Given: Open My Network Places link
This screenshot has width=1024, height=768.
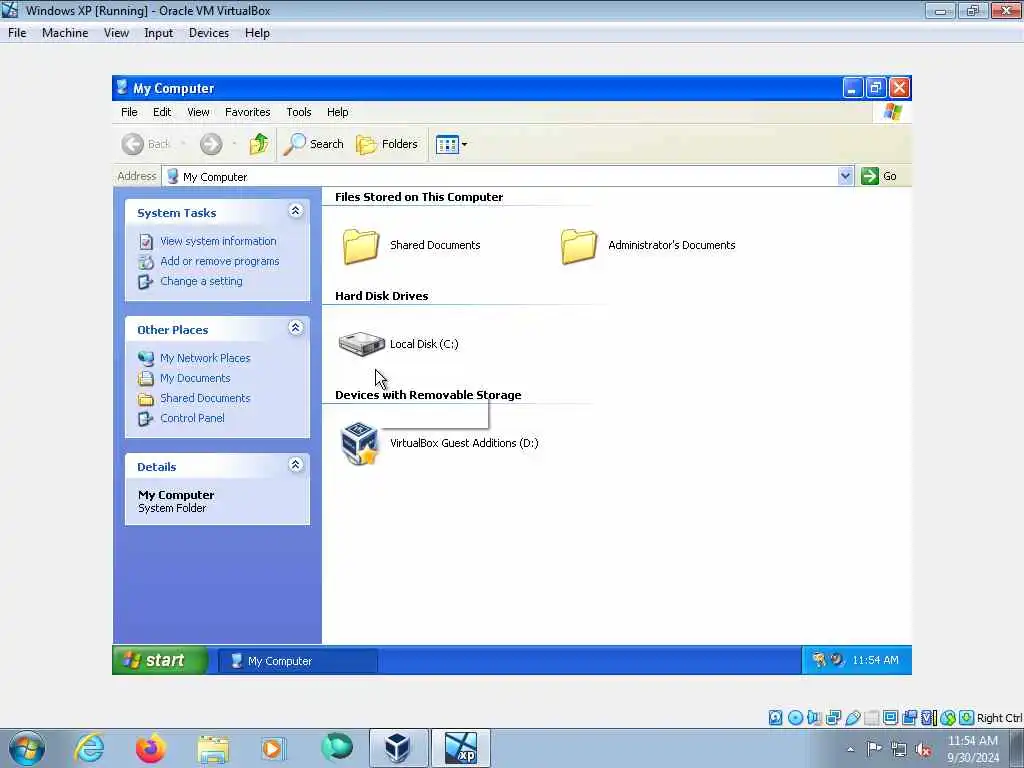Looking at the screenshot, I should tap(205, 358).
